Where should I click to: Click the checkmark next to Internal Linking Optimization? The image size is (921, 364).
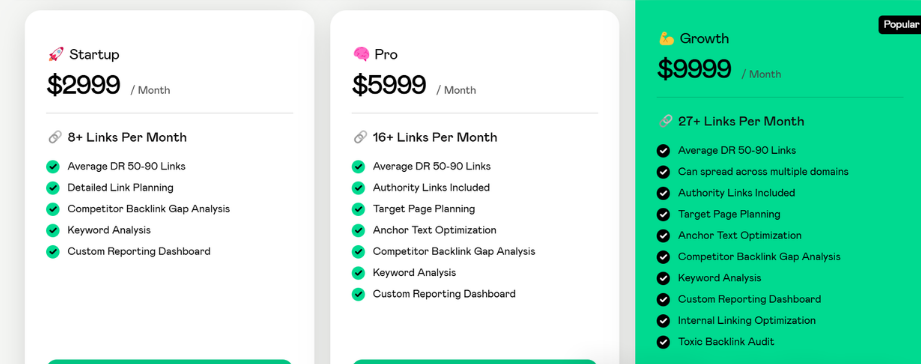[x=663, y=321]
